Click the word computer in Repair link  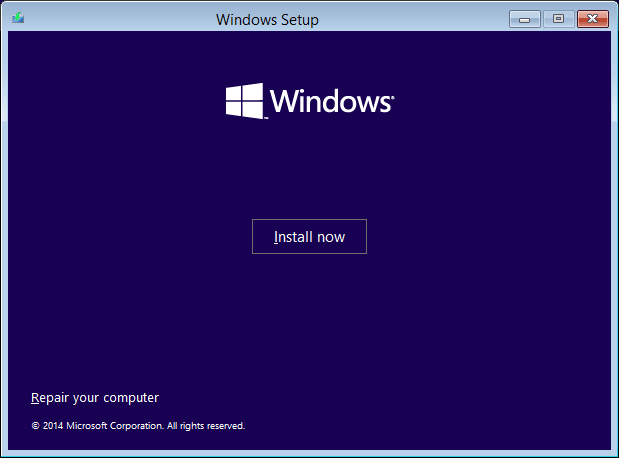coord(132,398)
